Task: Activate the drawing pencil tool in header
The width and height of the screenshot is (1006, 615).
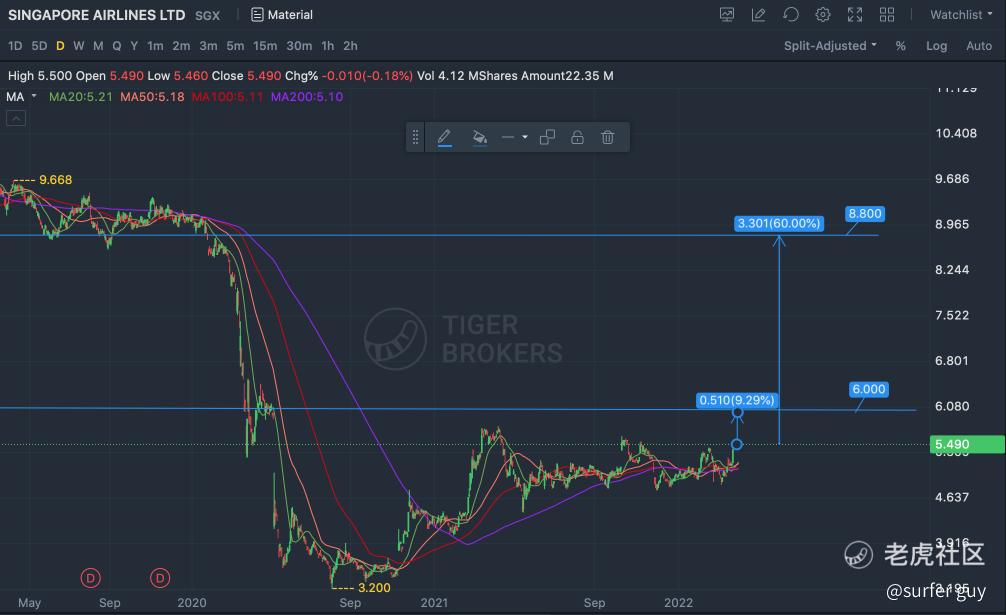Action: click(x=758, y=15)
